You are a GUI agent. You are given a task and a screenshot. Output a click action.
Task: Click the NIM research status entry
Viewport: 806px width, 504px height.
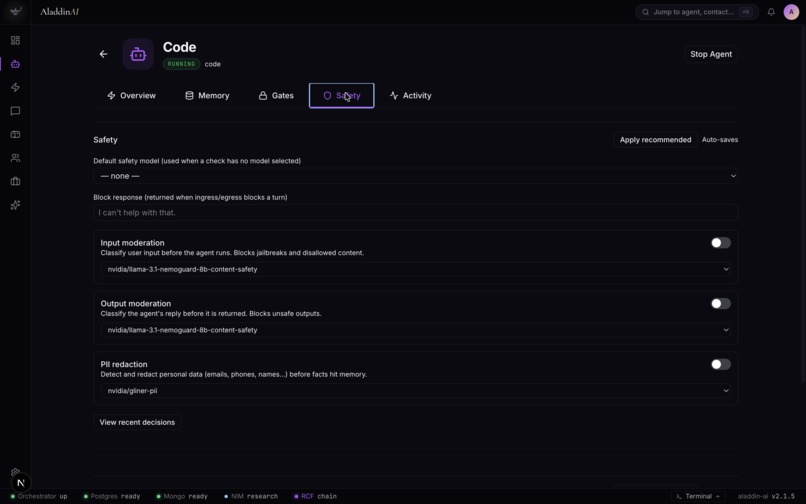251,496
